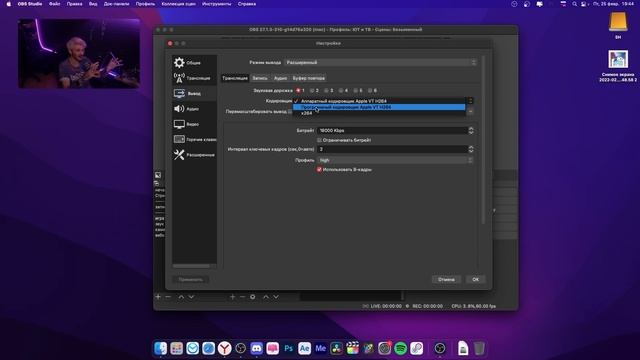Select audio track 5 radio button
The height and width of the screenshot is (360, 640).
[x=356, y=91]
